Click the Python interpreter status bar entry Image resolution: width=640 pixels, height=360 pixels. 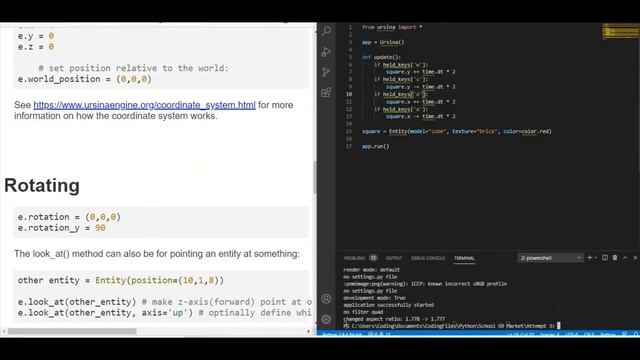(342, 334)
